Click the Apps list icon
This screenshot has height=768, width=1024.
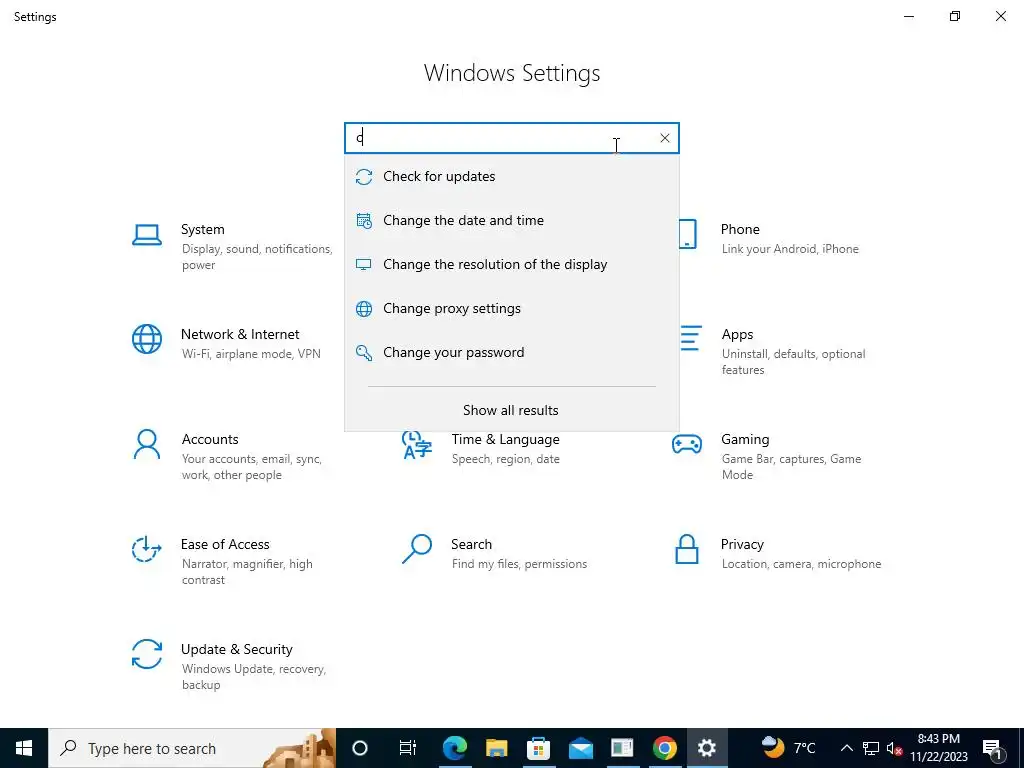(691, 338)
